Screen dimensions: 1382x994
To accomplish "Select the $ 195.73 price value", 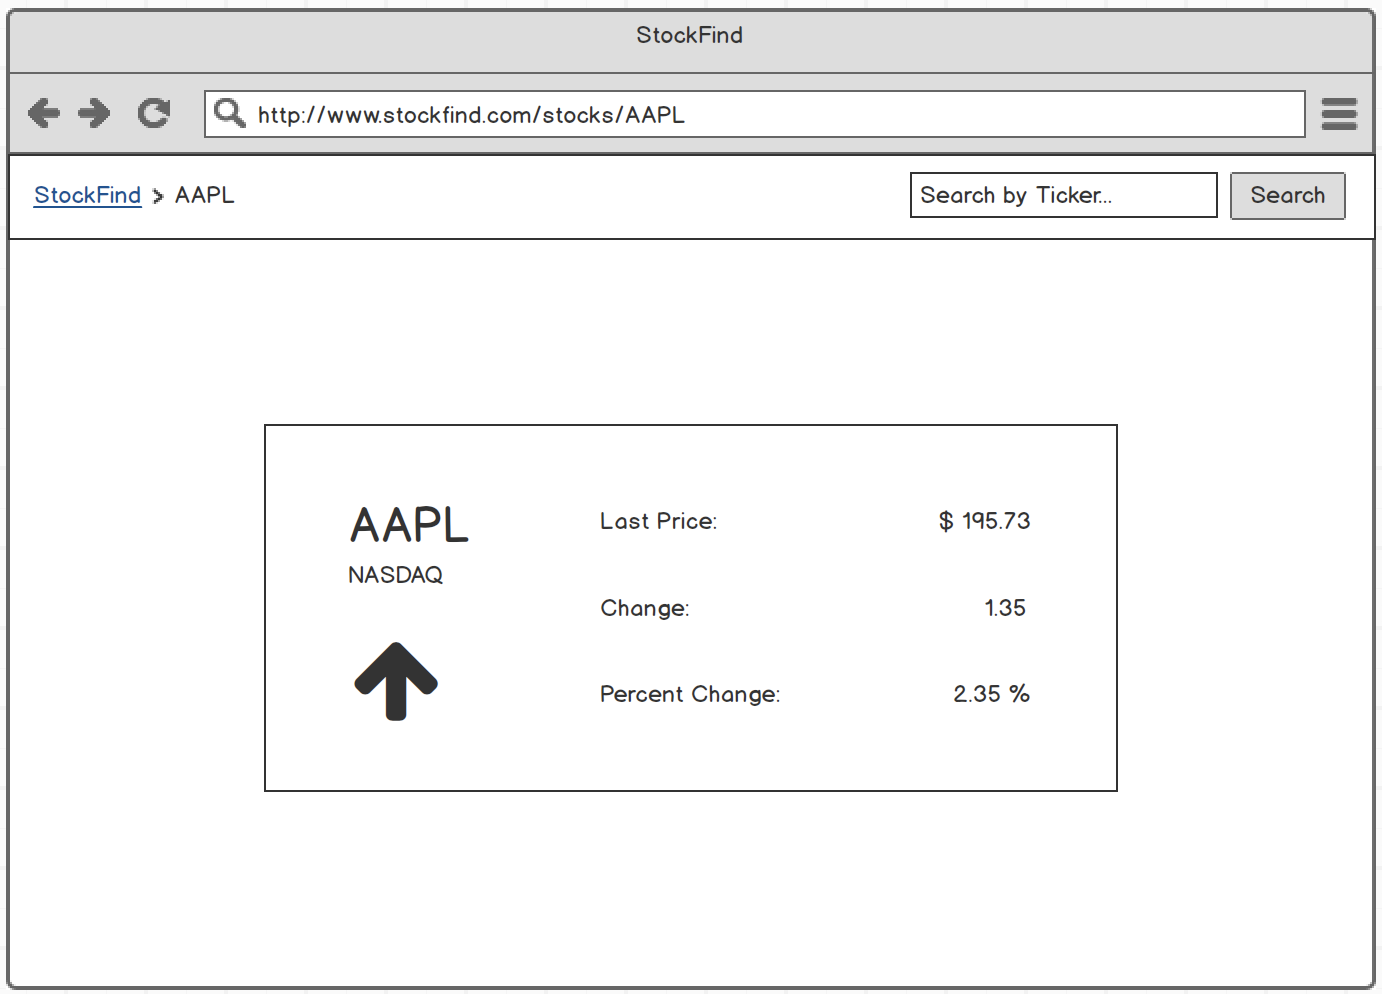I will pyautogui.click(x=984, y=521).
